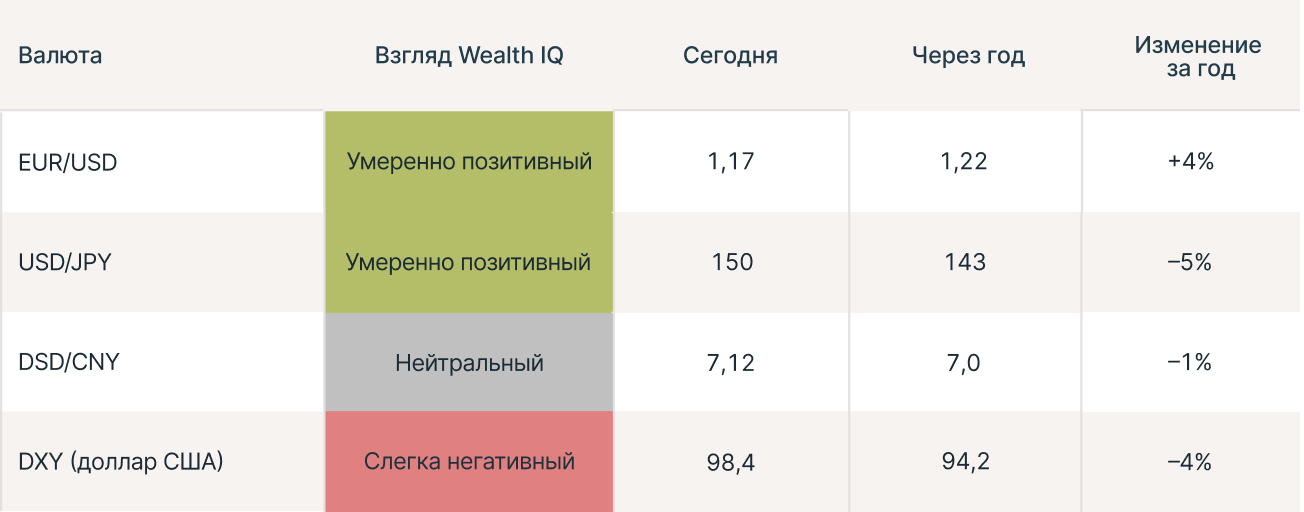Click the USD/JPY currency label
The width and height of the screenshot is (1304, 512).
pos(66,262)
